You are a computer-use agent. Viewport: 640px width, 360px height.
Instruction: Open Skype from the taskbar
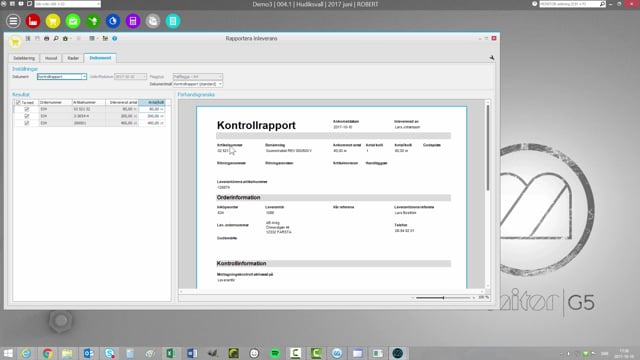tap(109, 353)
